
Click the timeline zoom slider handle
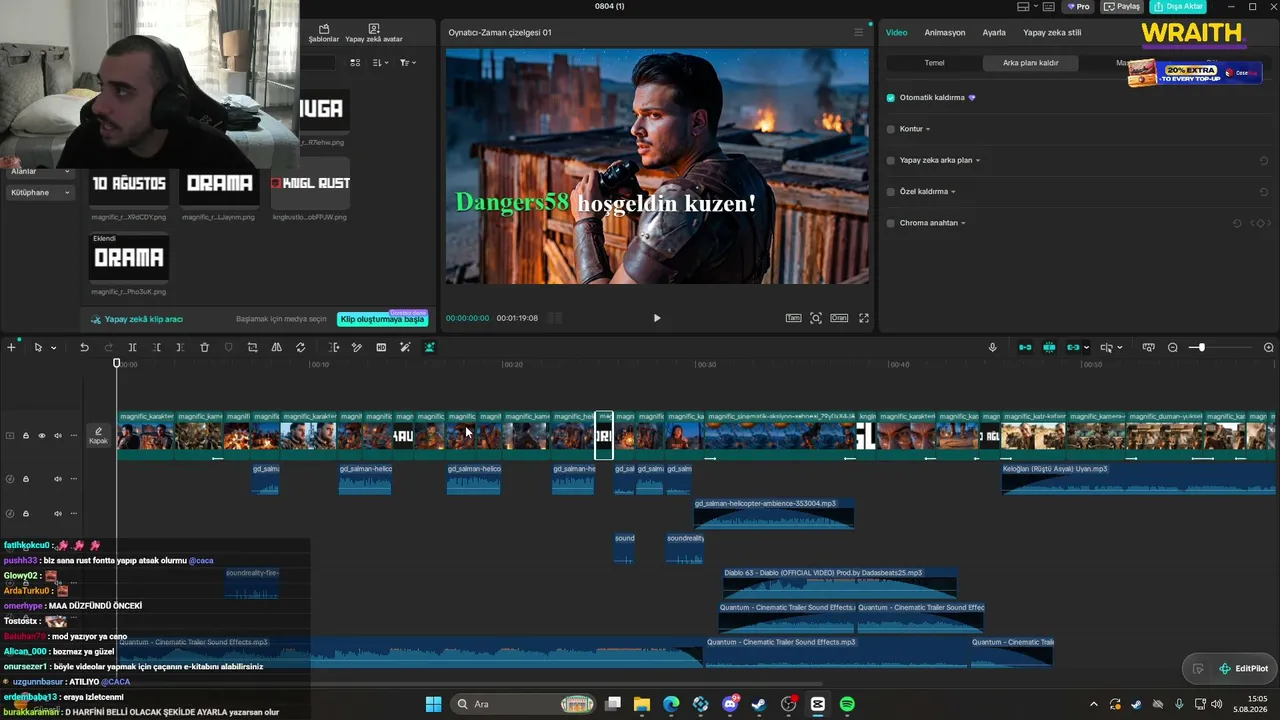point(1201,347)
